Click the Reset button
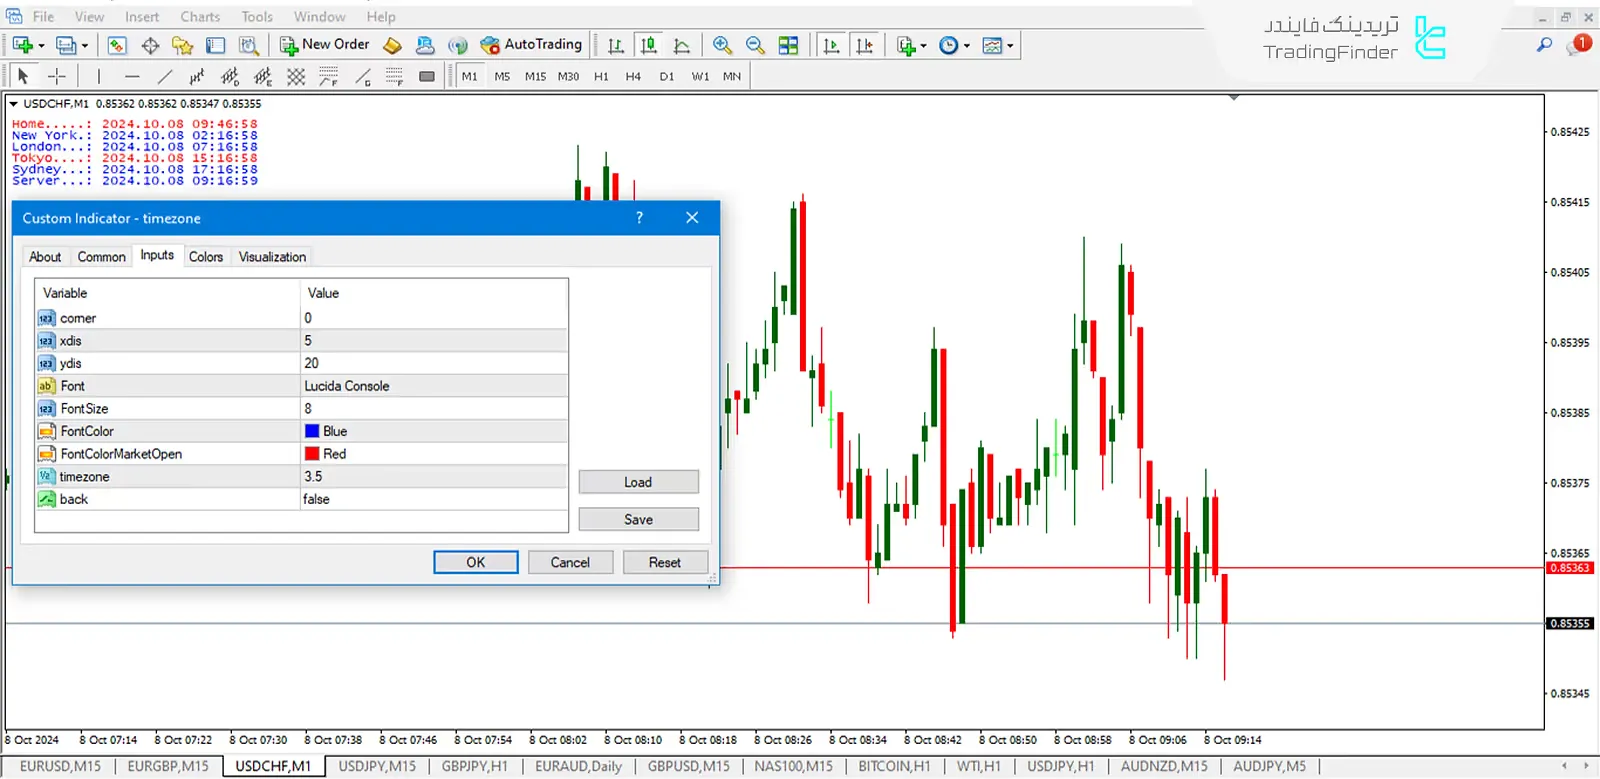The width and height of the screenshot is (1600, 779). (x=664, y=562)
